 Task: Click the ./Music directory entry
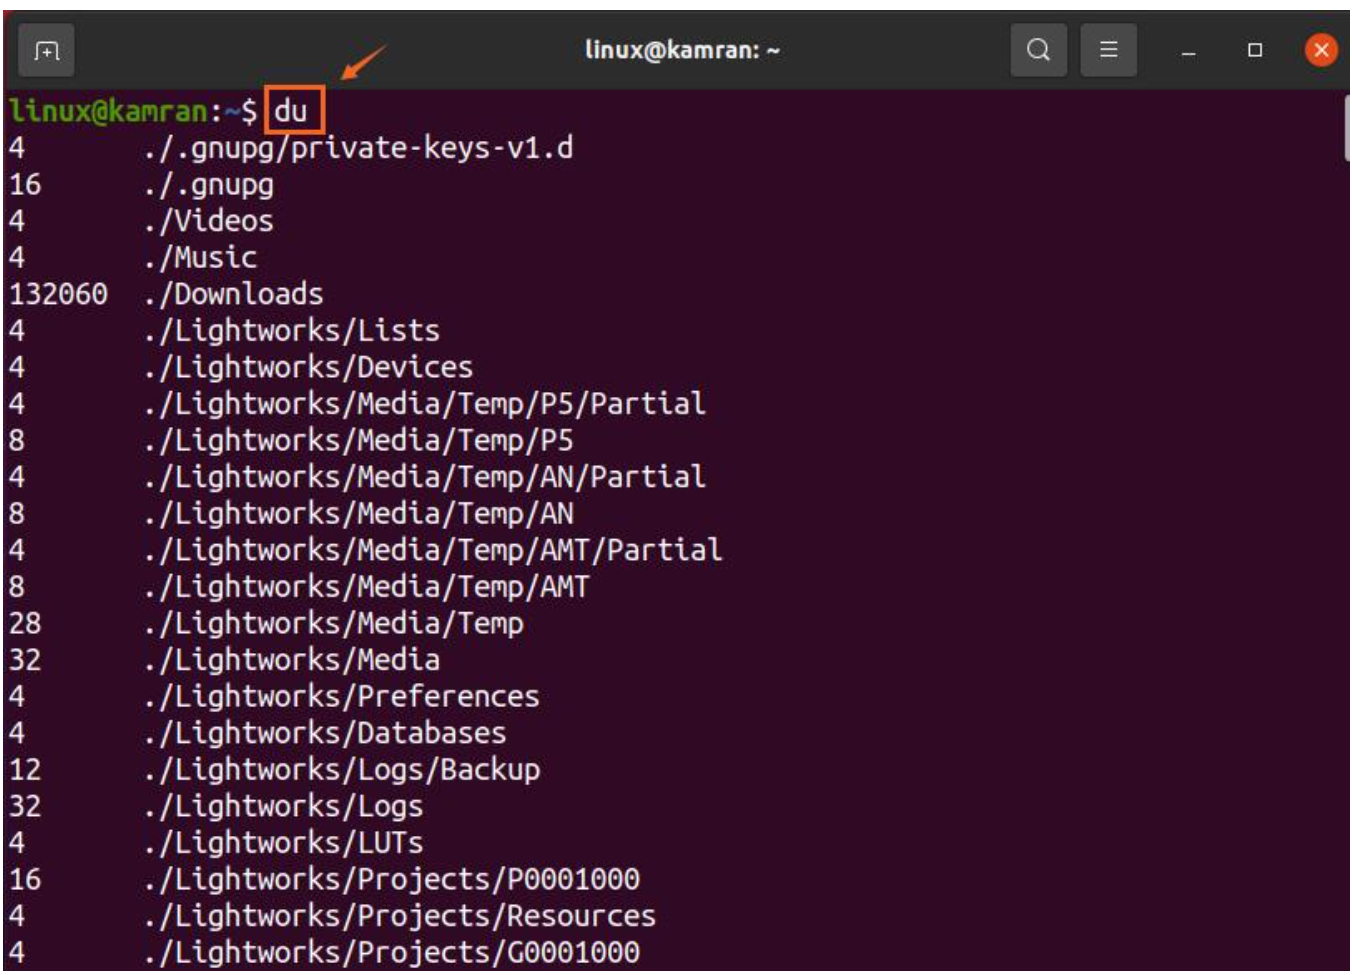[200, 258]
